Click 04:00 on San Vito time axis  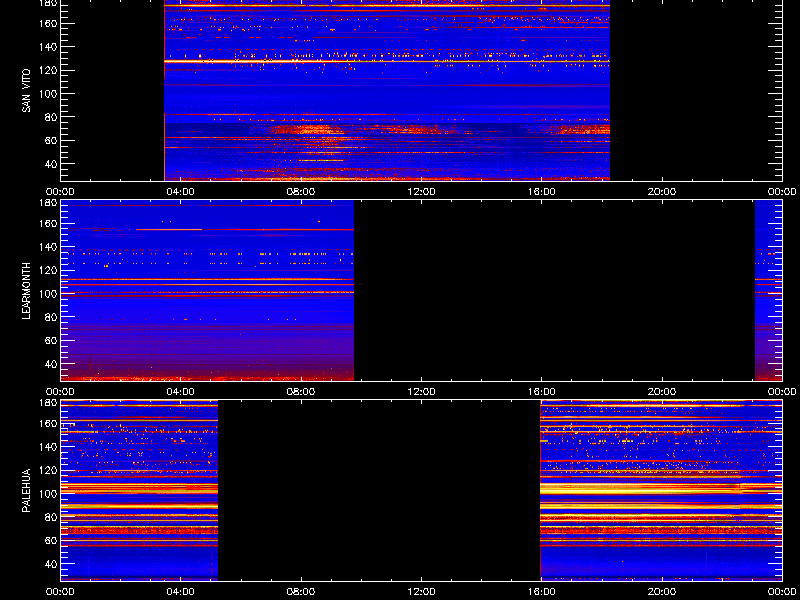click(181, 192)
